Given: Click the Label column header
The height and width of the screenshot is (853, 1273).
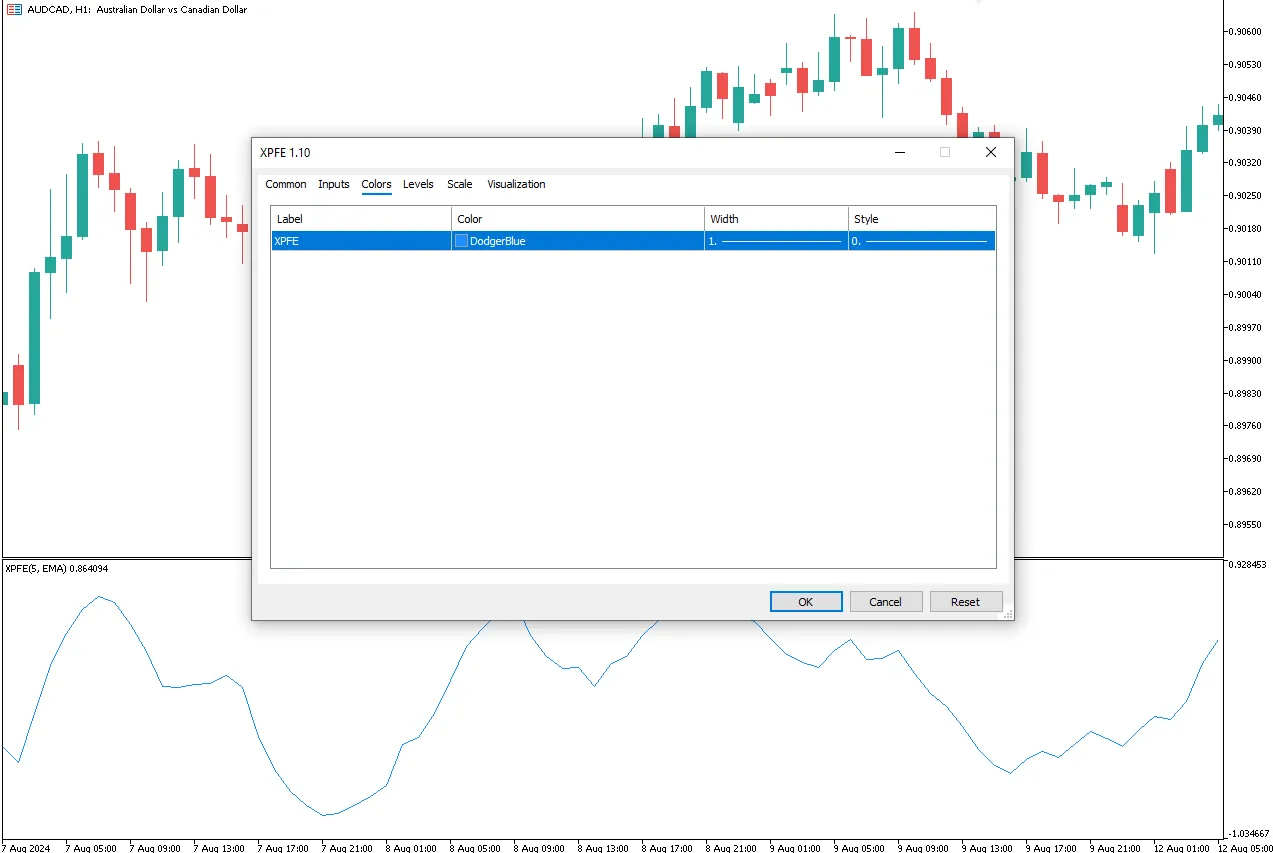Looking at the screenshot, I should tap(361, 219).
